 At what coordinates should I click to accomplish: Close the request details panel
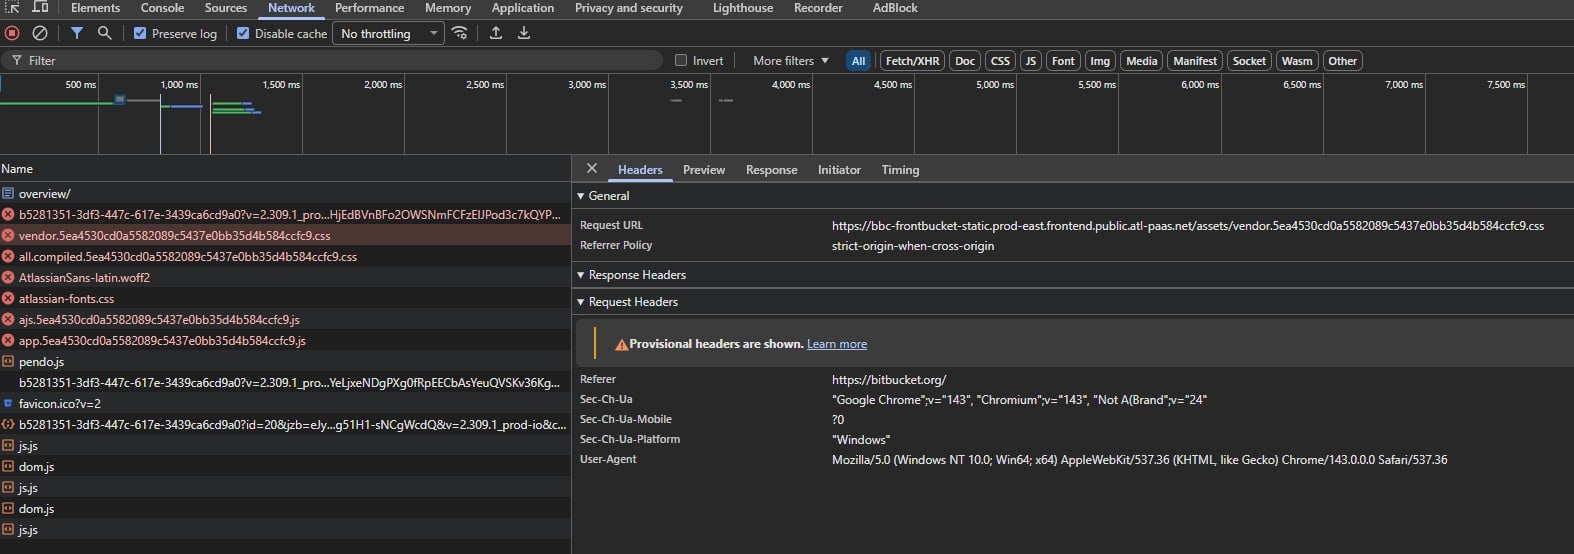(x=592, y=169)
